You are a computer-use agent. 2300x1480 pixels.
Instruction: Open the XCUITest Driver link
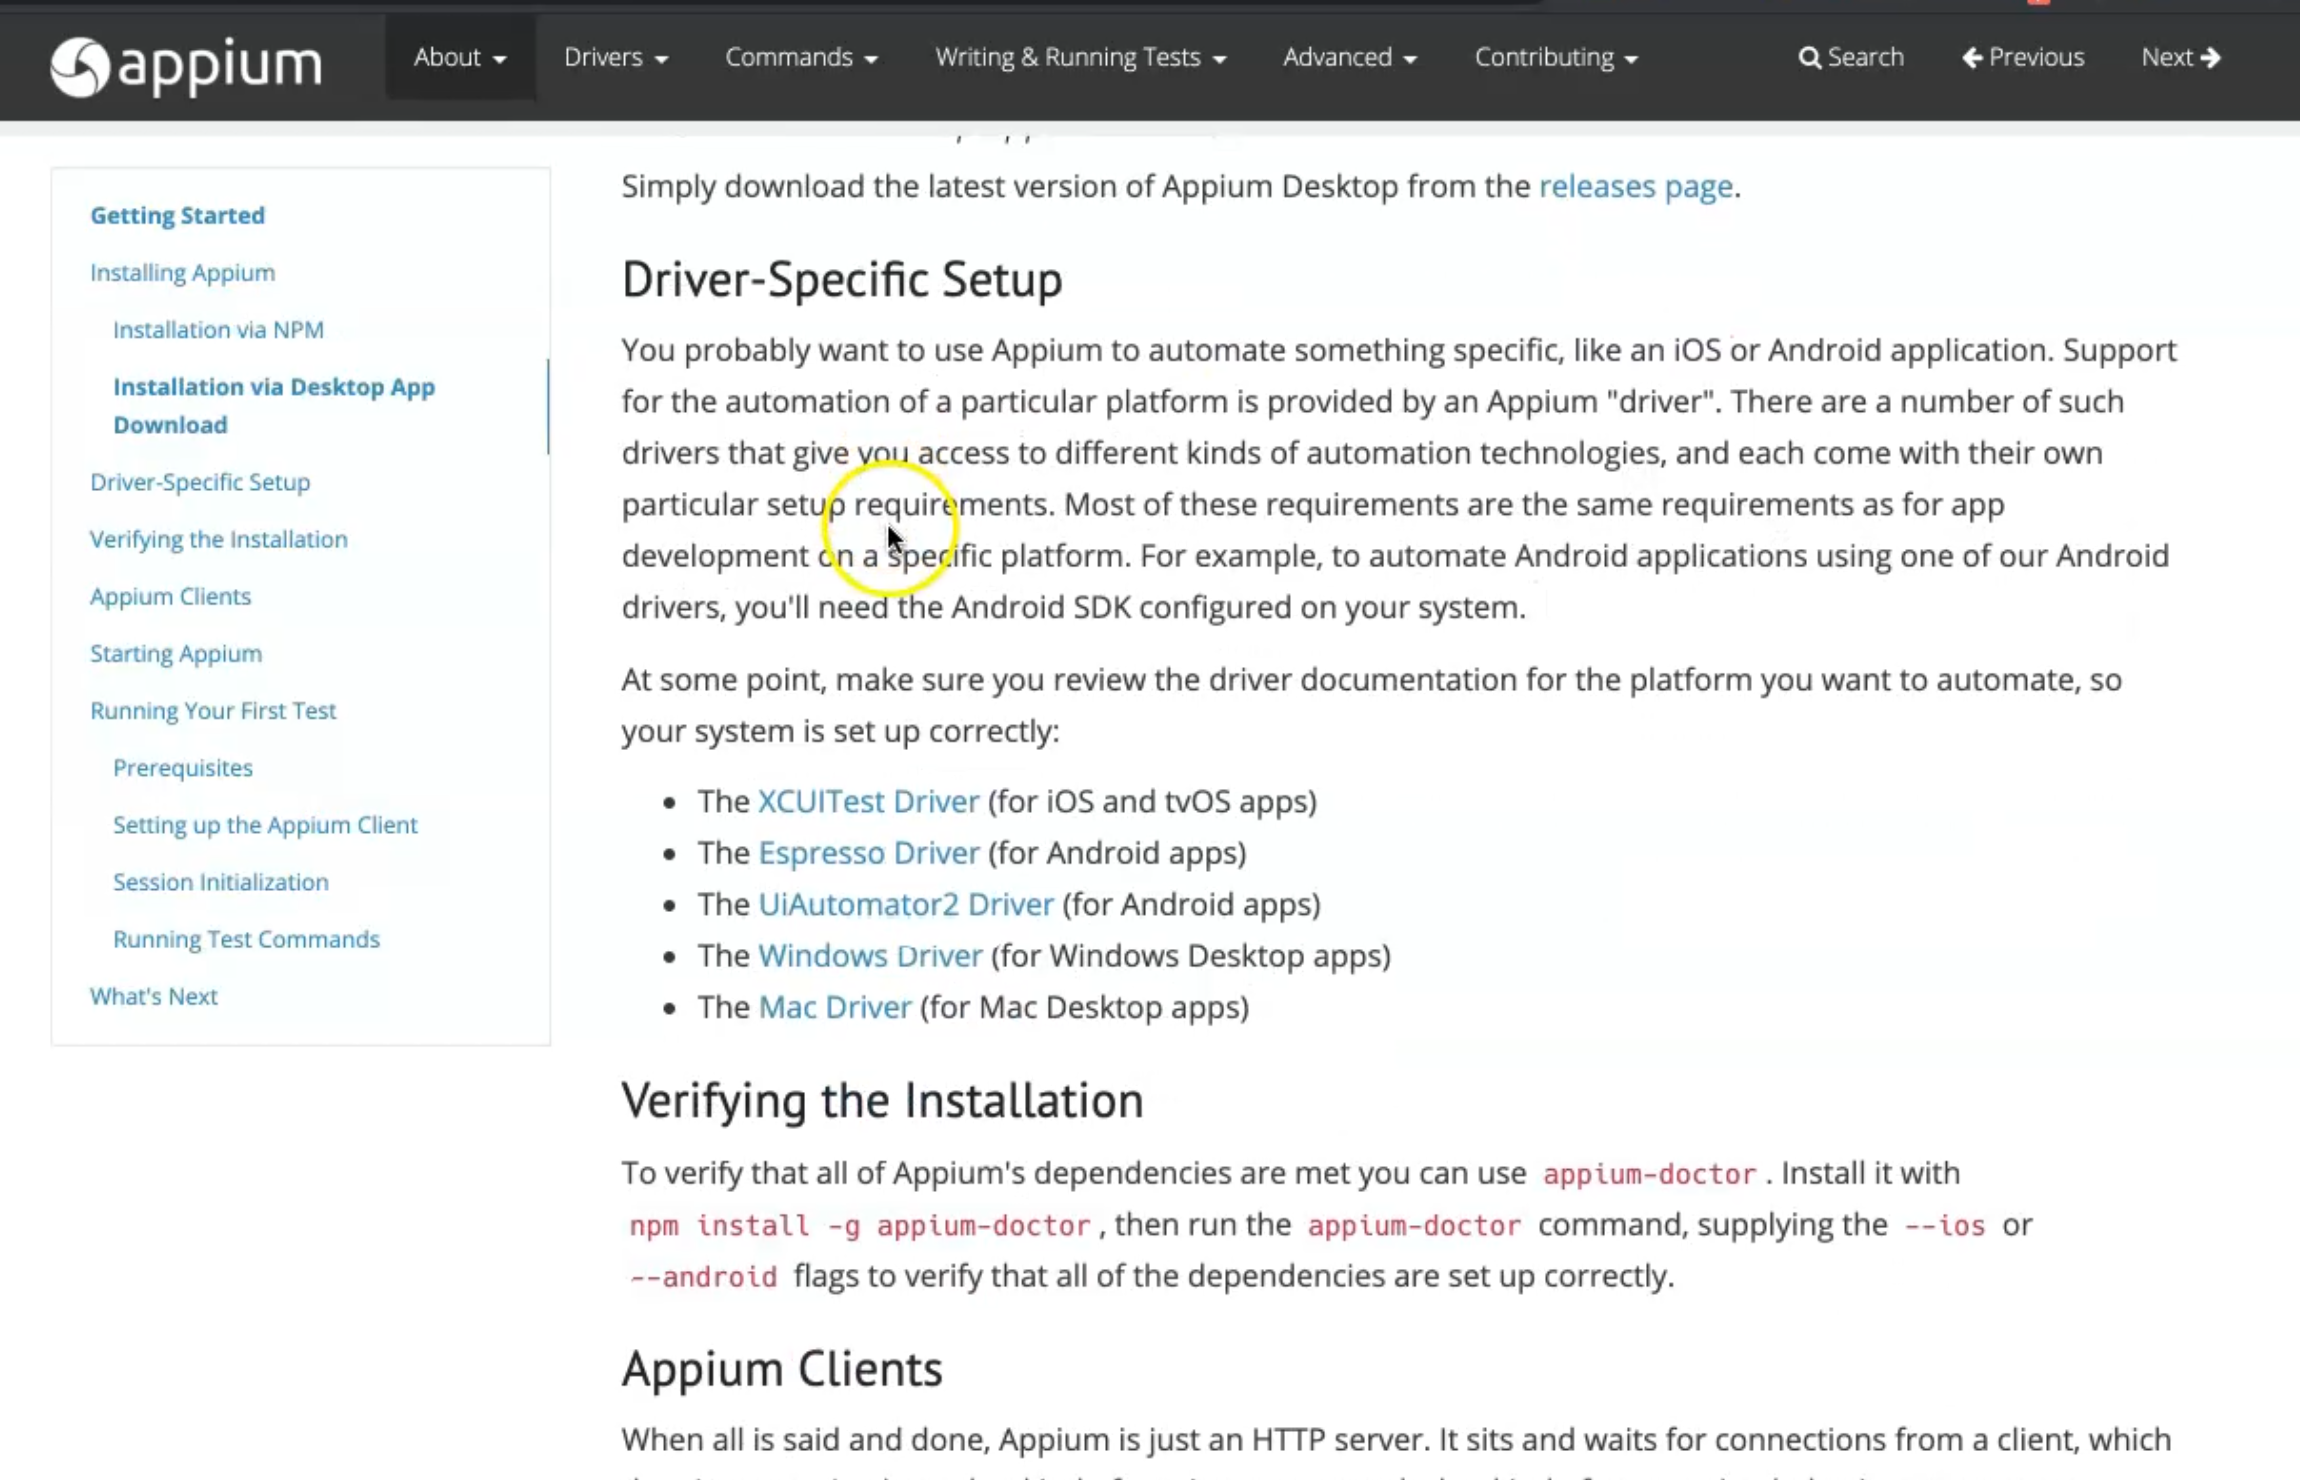tap(868, 801)
